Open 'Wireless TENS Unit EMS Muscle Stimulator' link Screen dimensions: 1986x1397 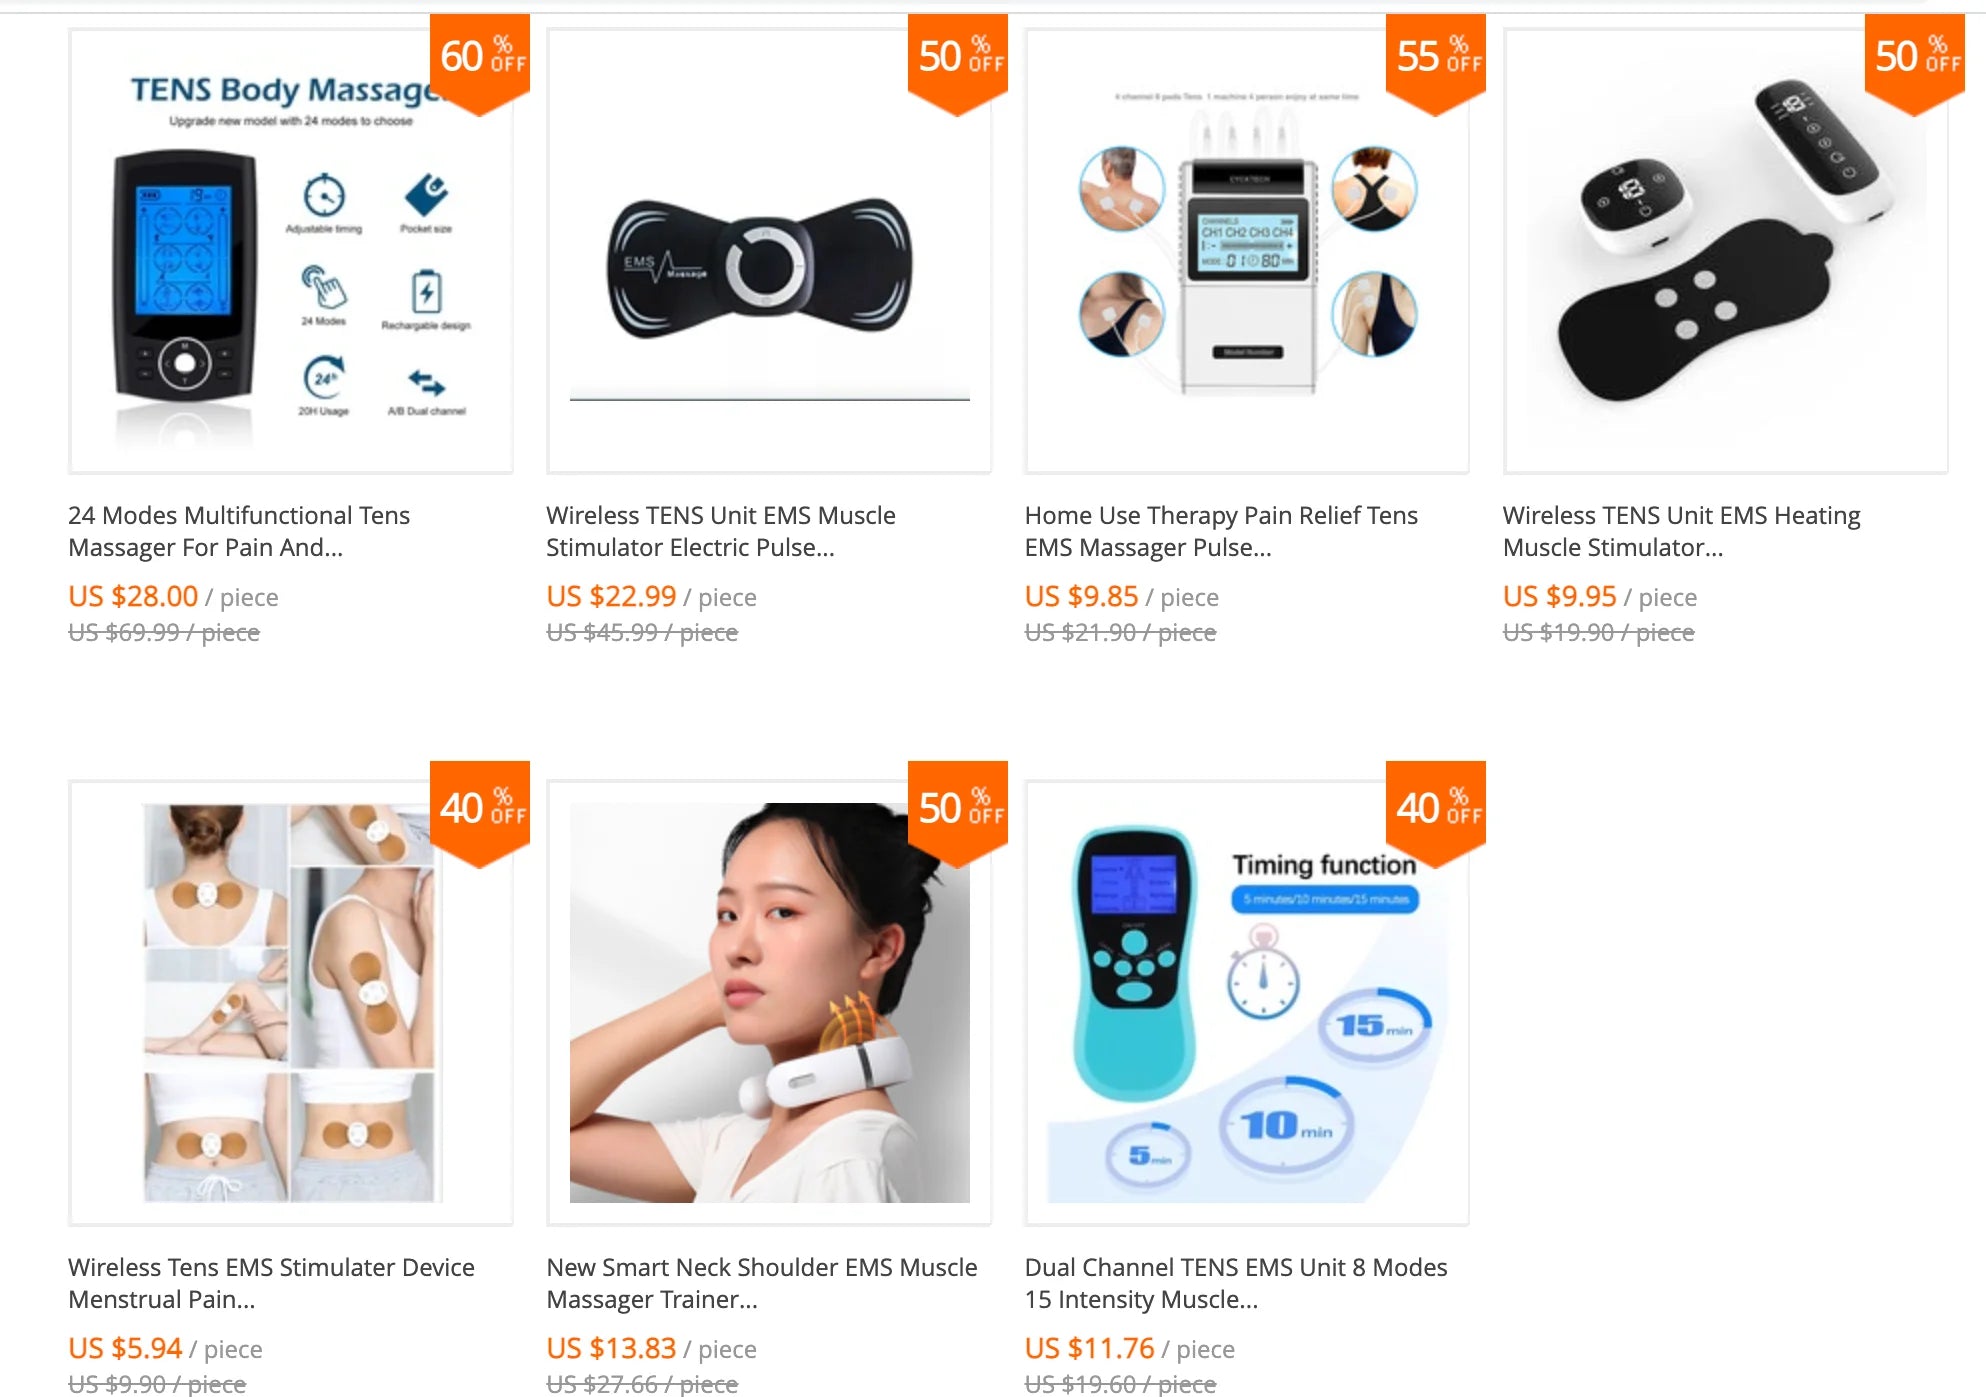click(x=721, y=531)
